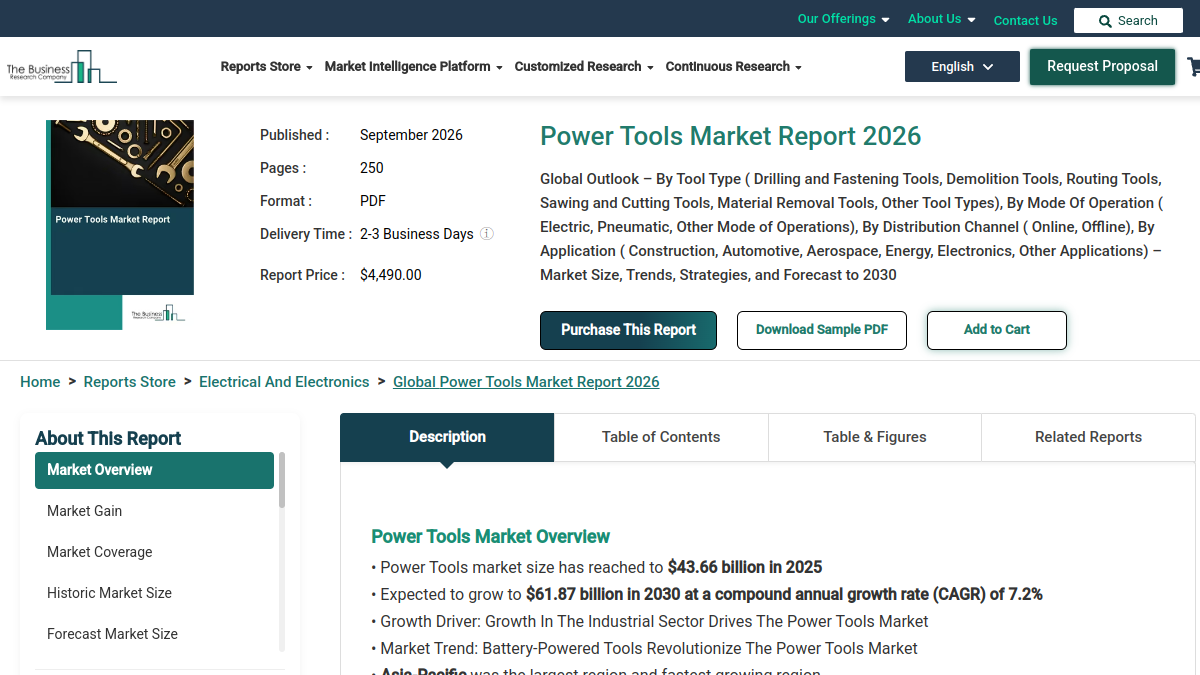Click Request Proposal button
This screenshot has height=675, width=1200.
coord(1102,66)
